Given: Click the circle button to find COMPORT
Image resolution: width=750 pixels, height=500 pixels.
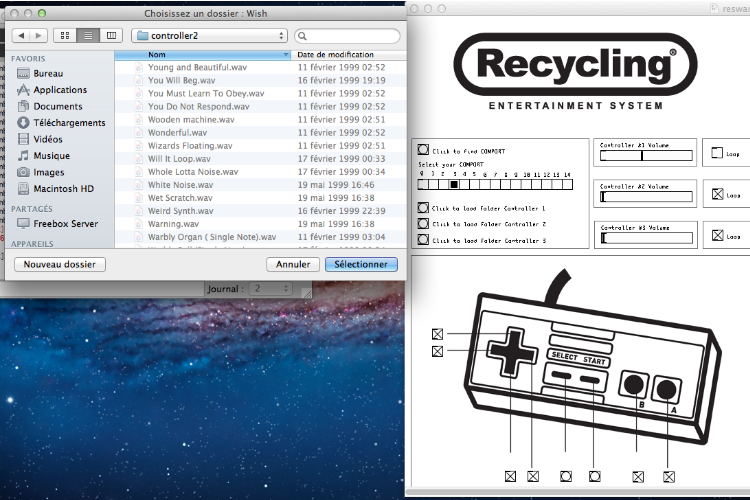Looking at the screenshot, I should [423, 150].
